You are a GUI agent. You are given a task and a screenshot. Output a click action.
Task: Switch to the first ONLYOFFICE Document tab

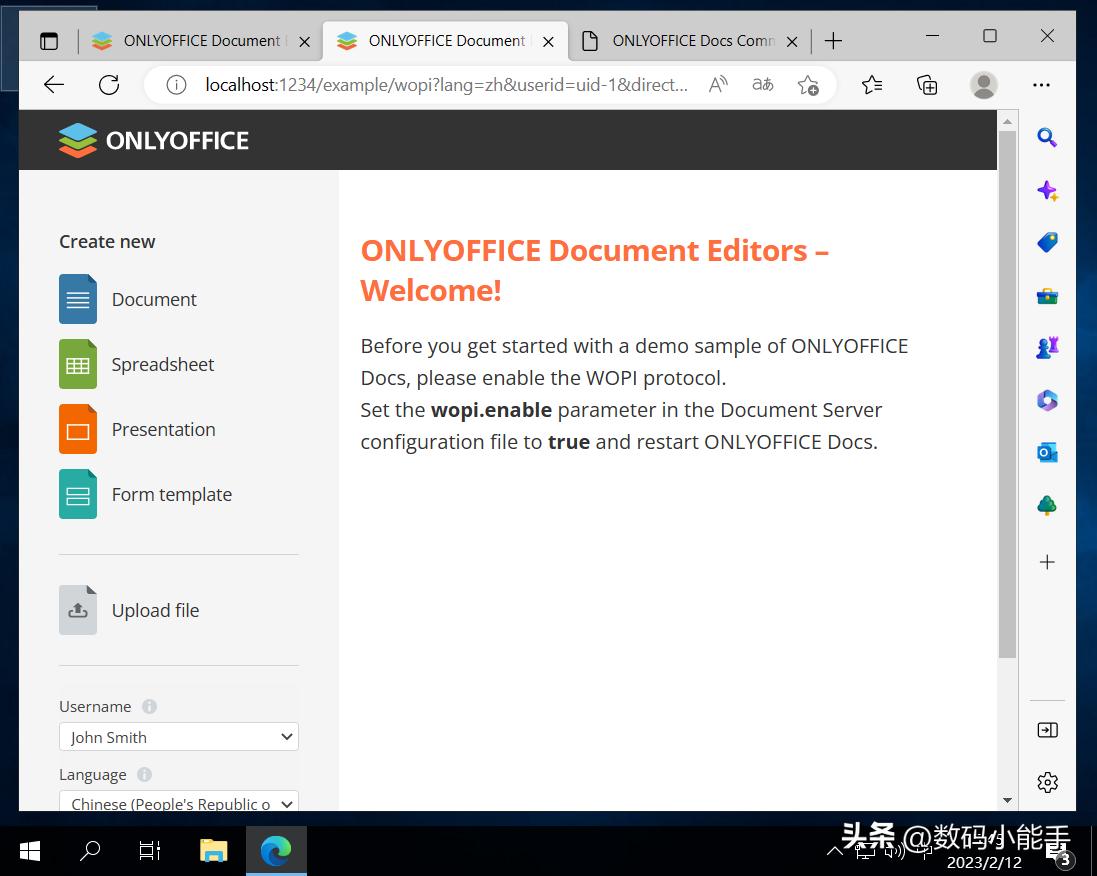pos(199,40)
